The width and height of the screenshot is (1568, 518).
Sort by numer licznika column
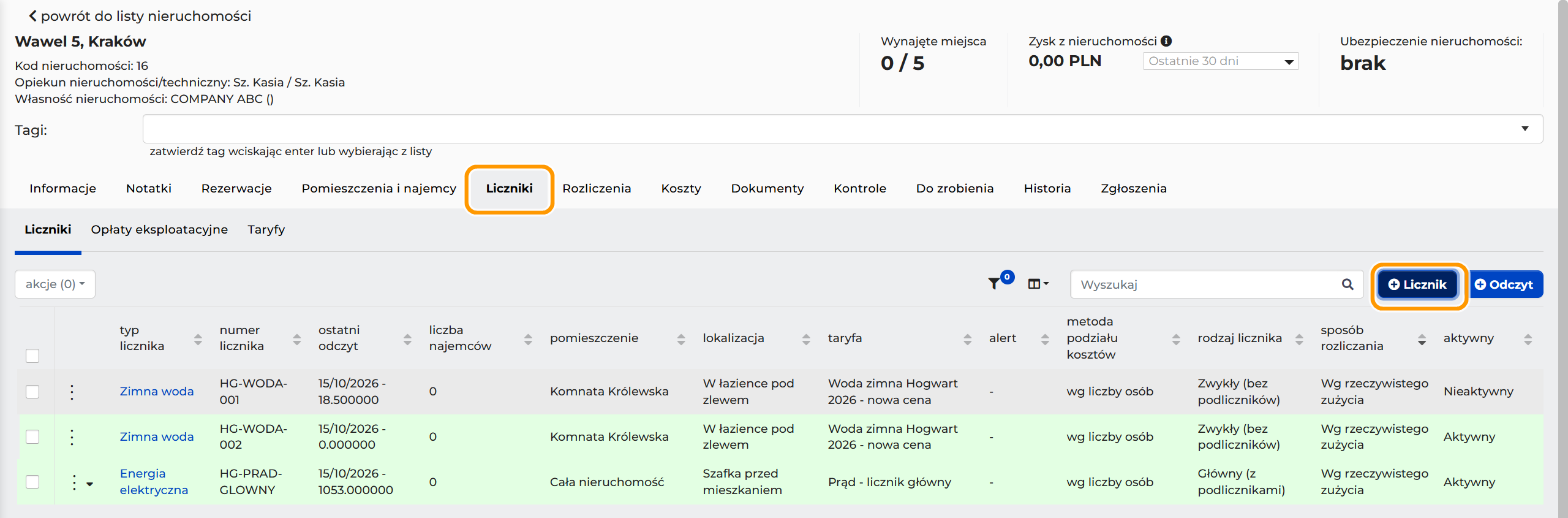point(297,338)
